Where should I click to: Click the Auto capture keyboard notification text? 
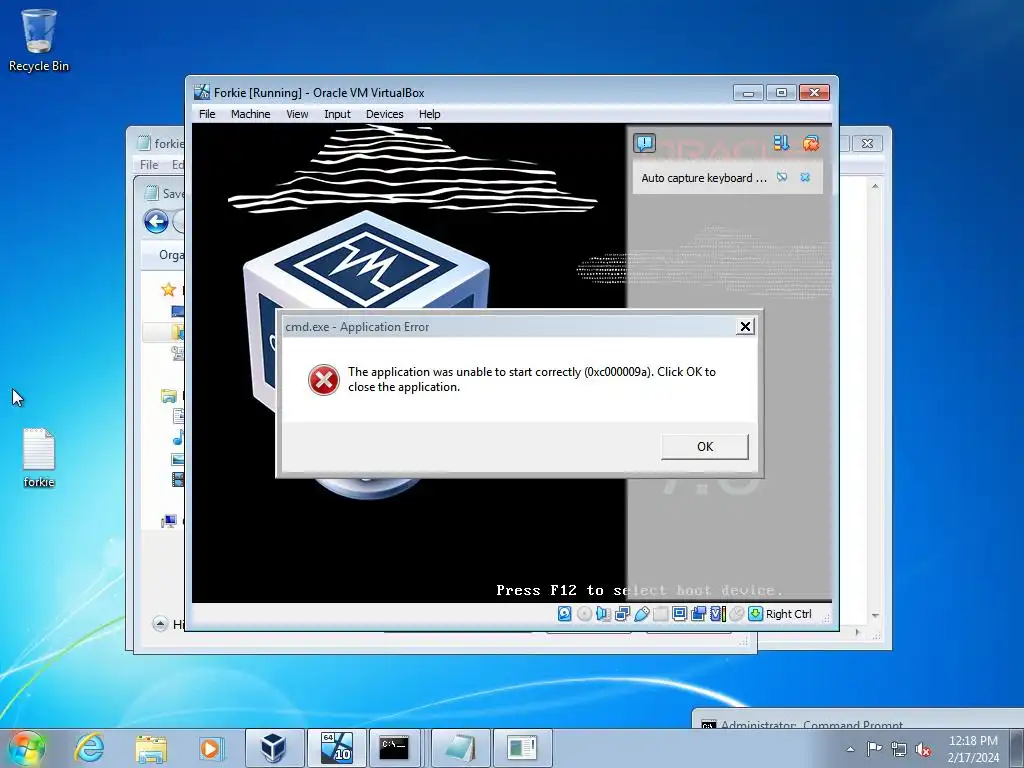point(703,178)
